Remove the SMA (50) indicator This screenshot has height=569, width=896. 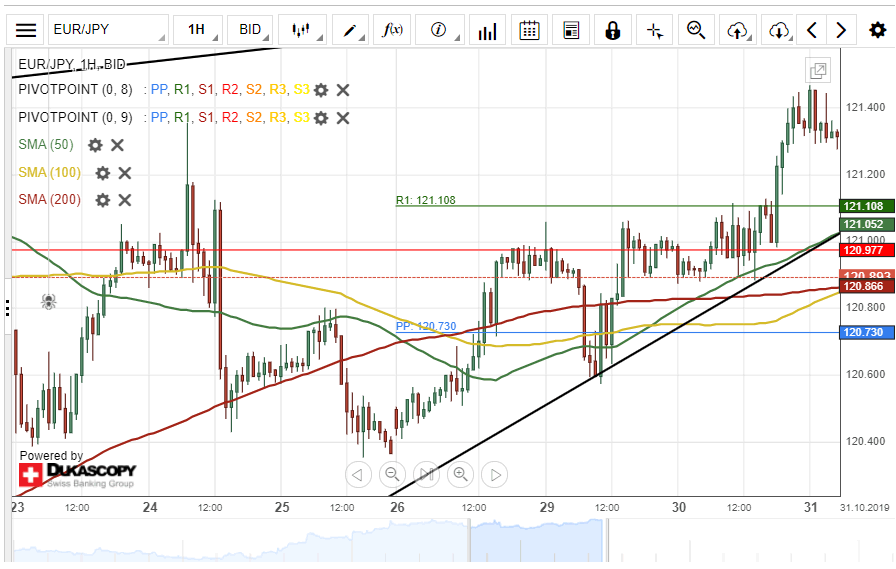pos(117,145)
